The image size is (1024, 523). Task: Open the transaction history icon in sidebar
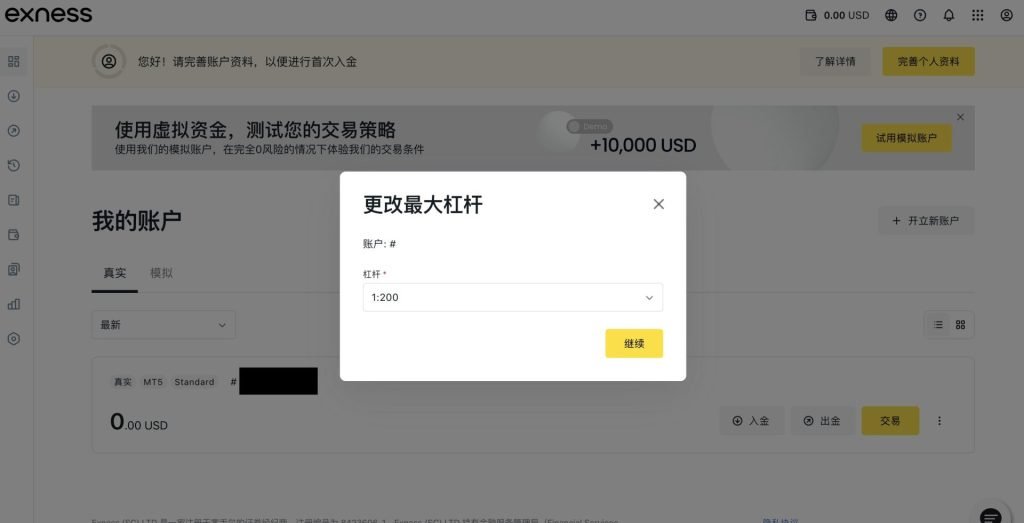pos(14,166)
